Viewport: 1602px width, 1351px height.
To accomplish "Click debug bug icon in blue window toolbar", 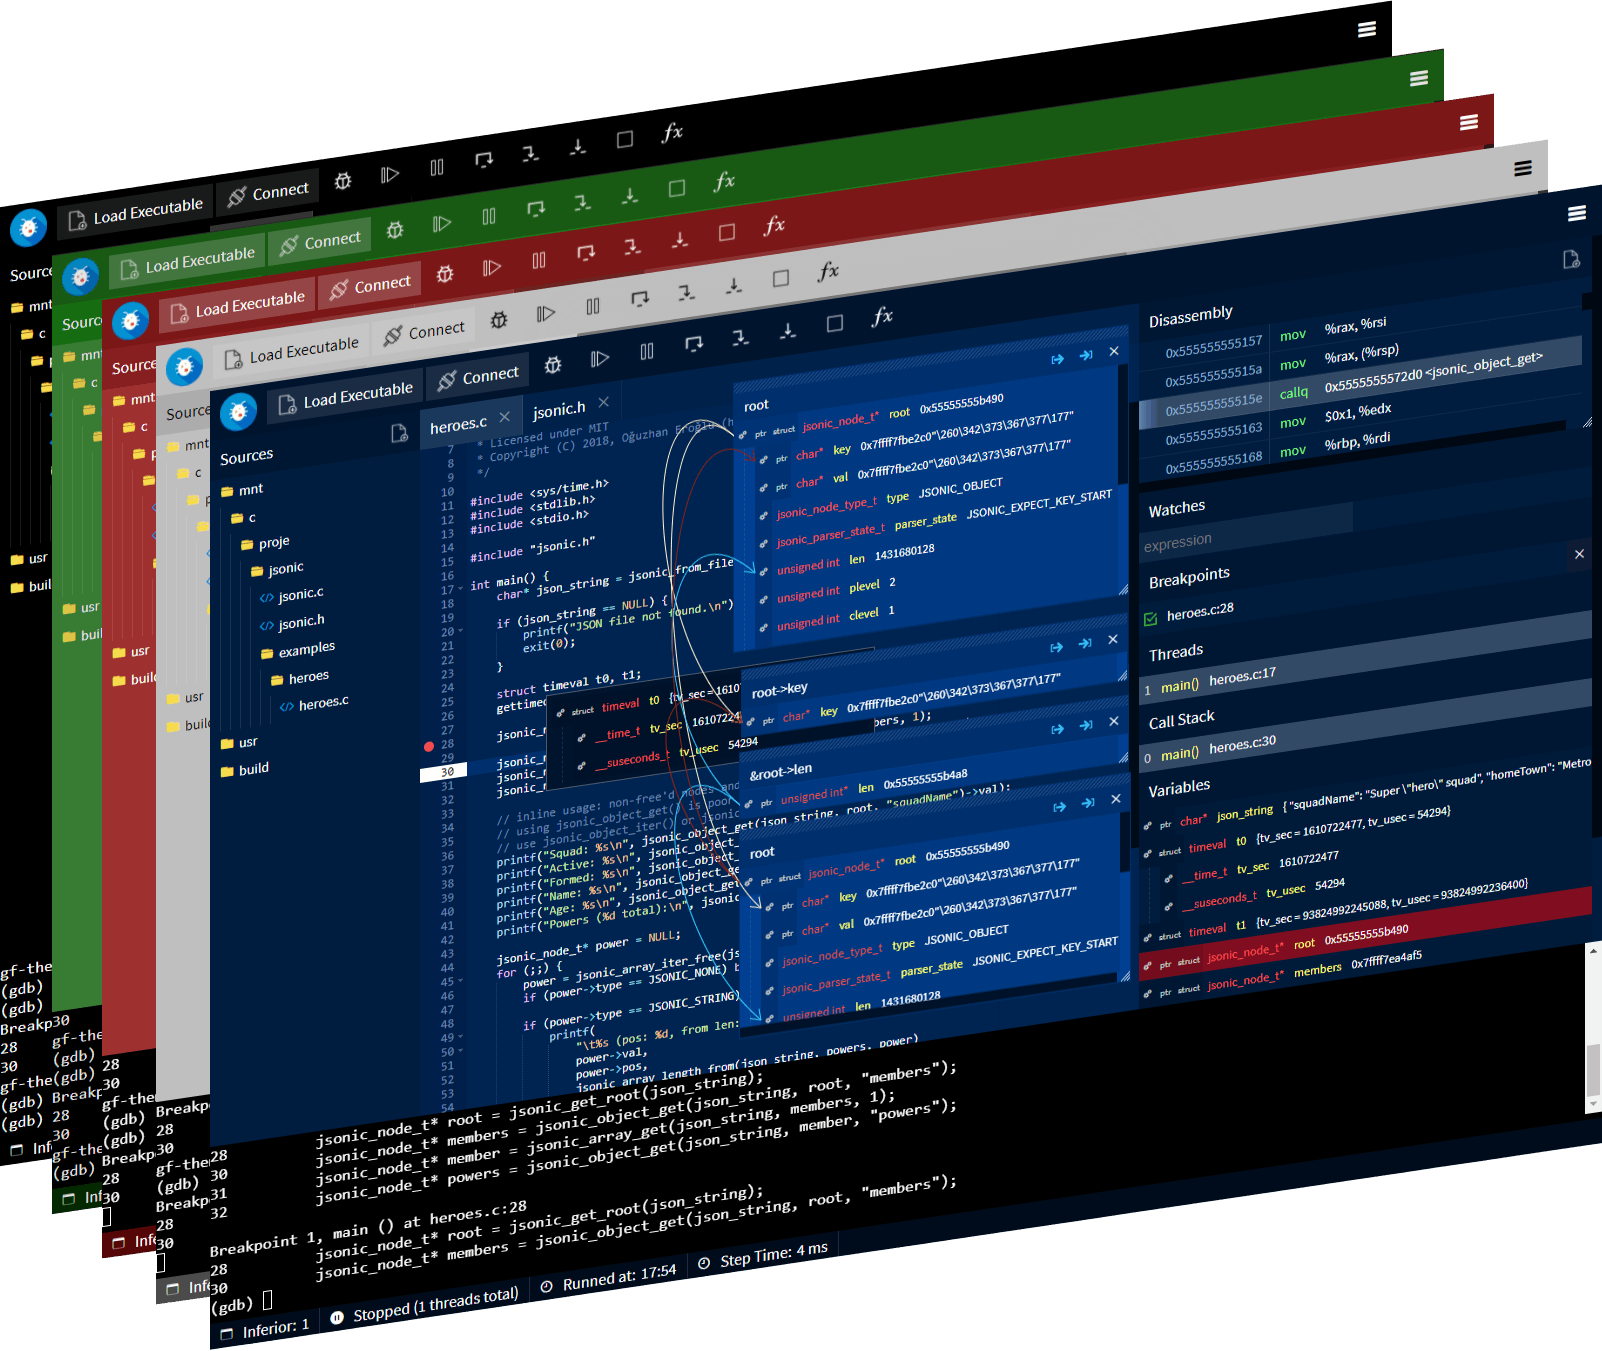I will (x=553, y=365).
